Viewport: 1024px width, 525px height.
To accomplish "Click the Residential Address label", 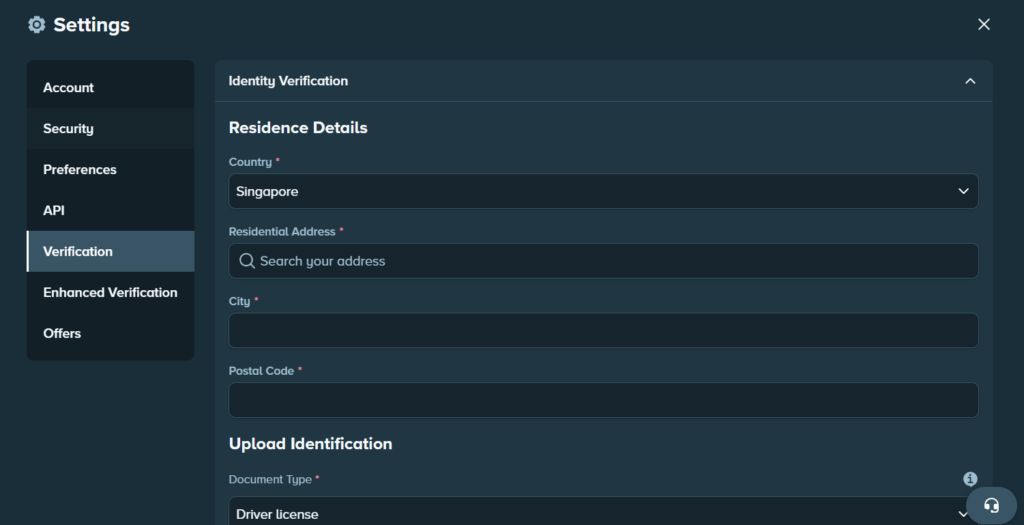I will pyautogui.click(x=281, y=232).
